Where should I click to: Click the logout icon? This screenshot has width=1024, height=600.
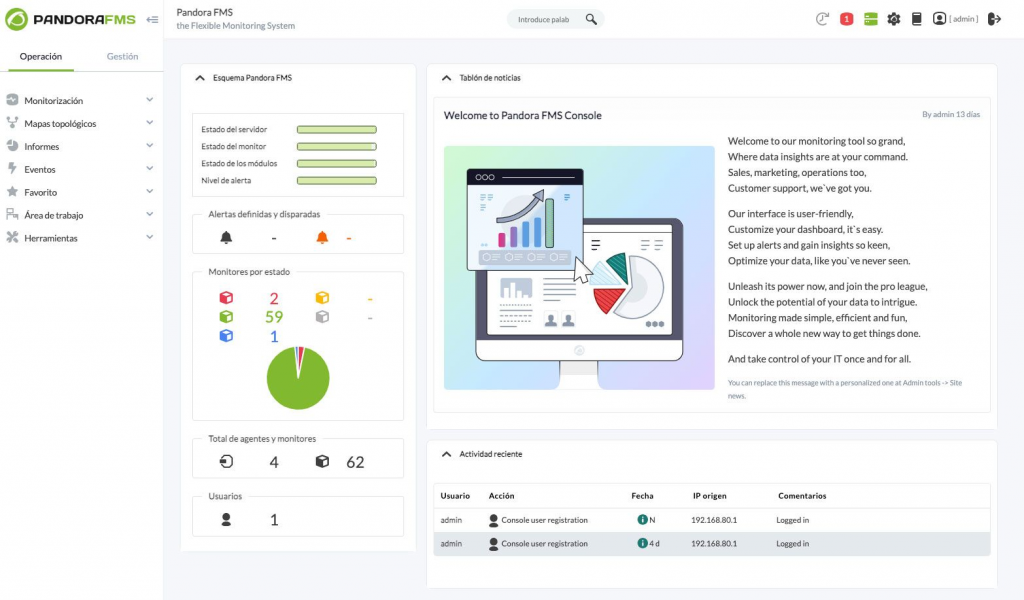coord(994,19)
